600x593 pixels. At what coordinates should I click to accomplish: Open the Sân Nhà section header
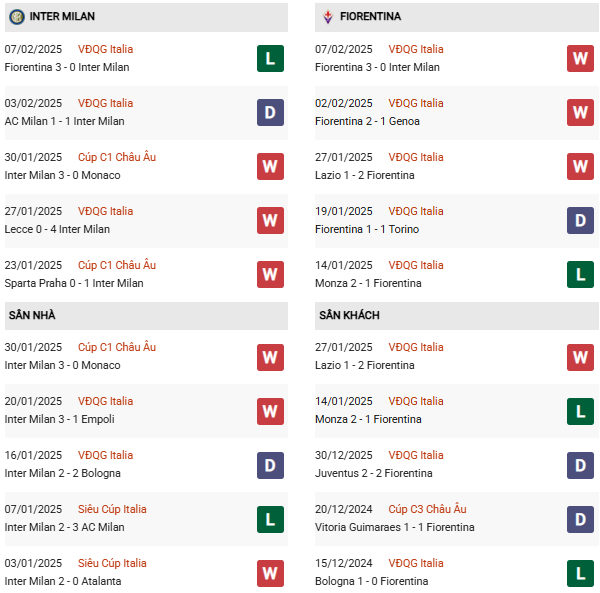(x=146, y=316)
